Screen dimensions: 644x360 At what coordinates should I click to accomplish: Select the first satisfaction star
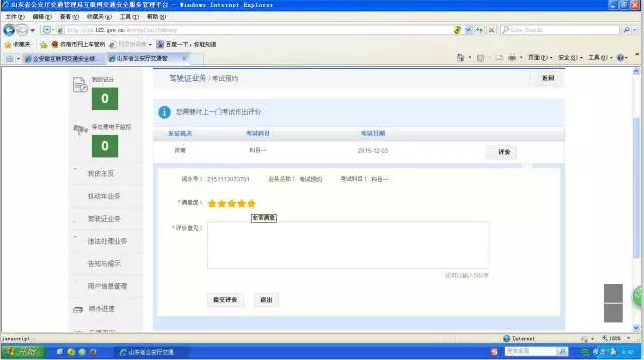coord(212,204)
